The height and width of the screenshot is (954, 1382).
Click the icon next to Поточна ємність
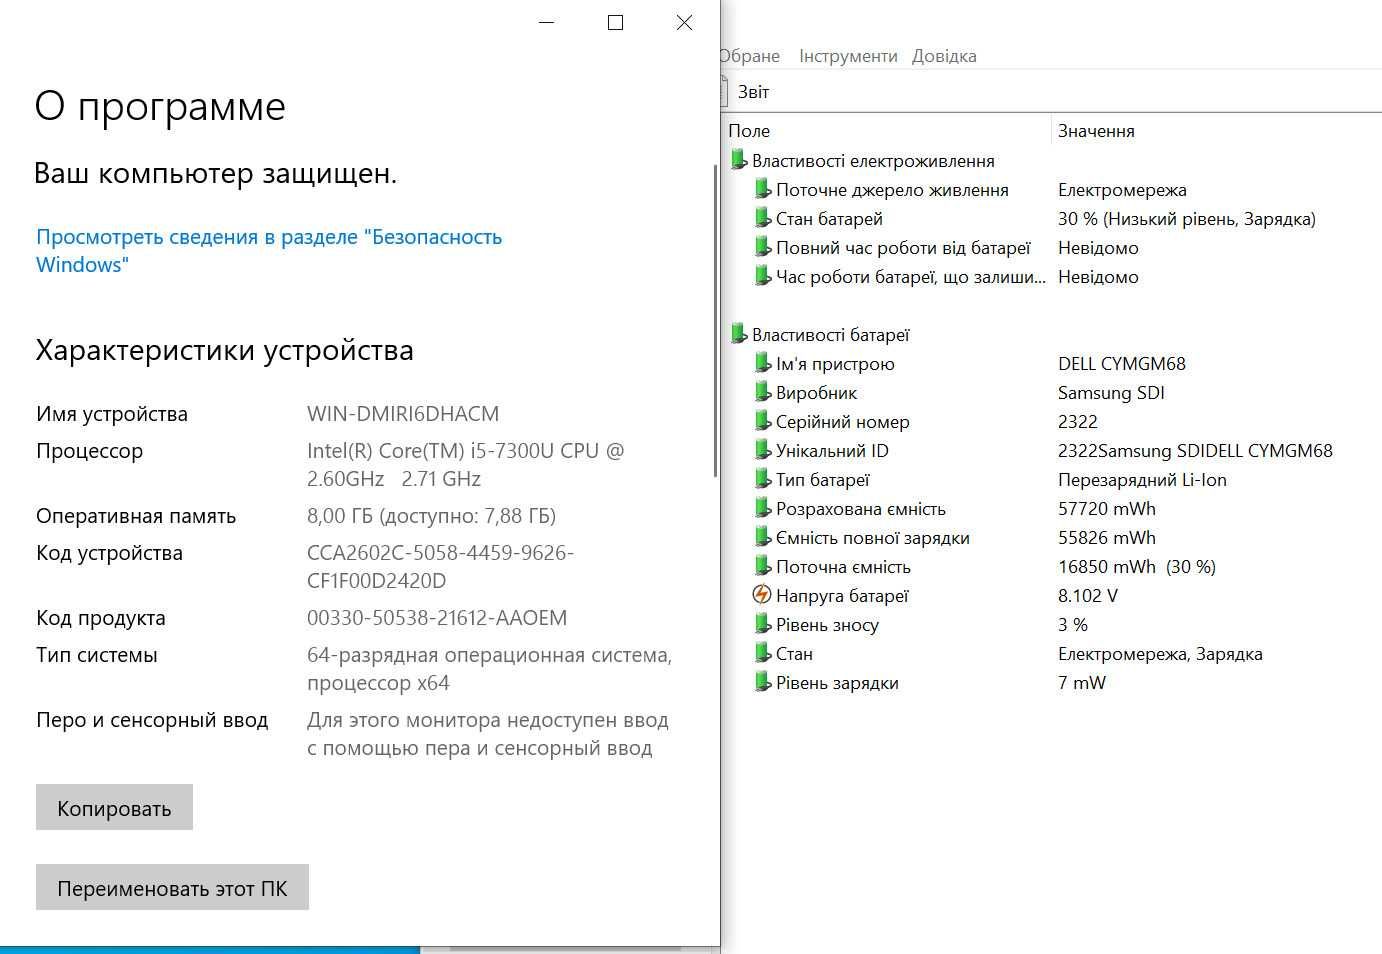pos(763,566)
